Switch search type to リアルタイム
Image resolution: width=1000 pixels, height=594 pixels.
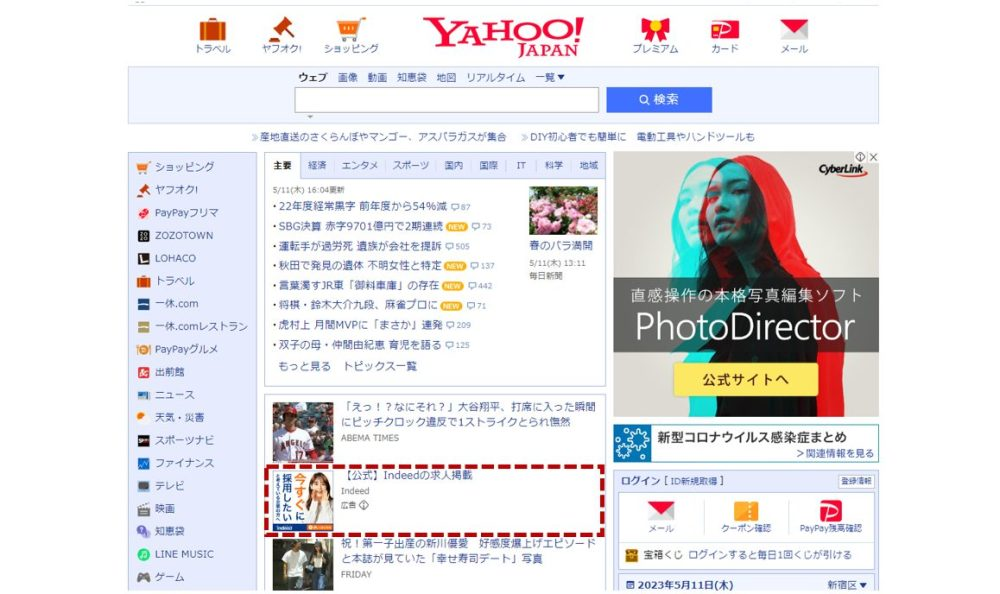(496, 77)
